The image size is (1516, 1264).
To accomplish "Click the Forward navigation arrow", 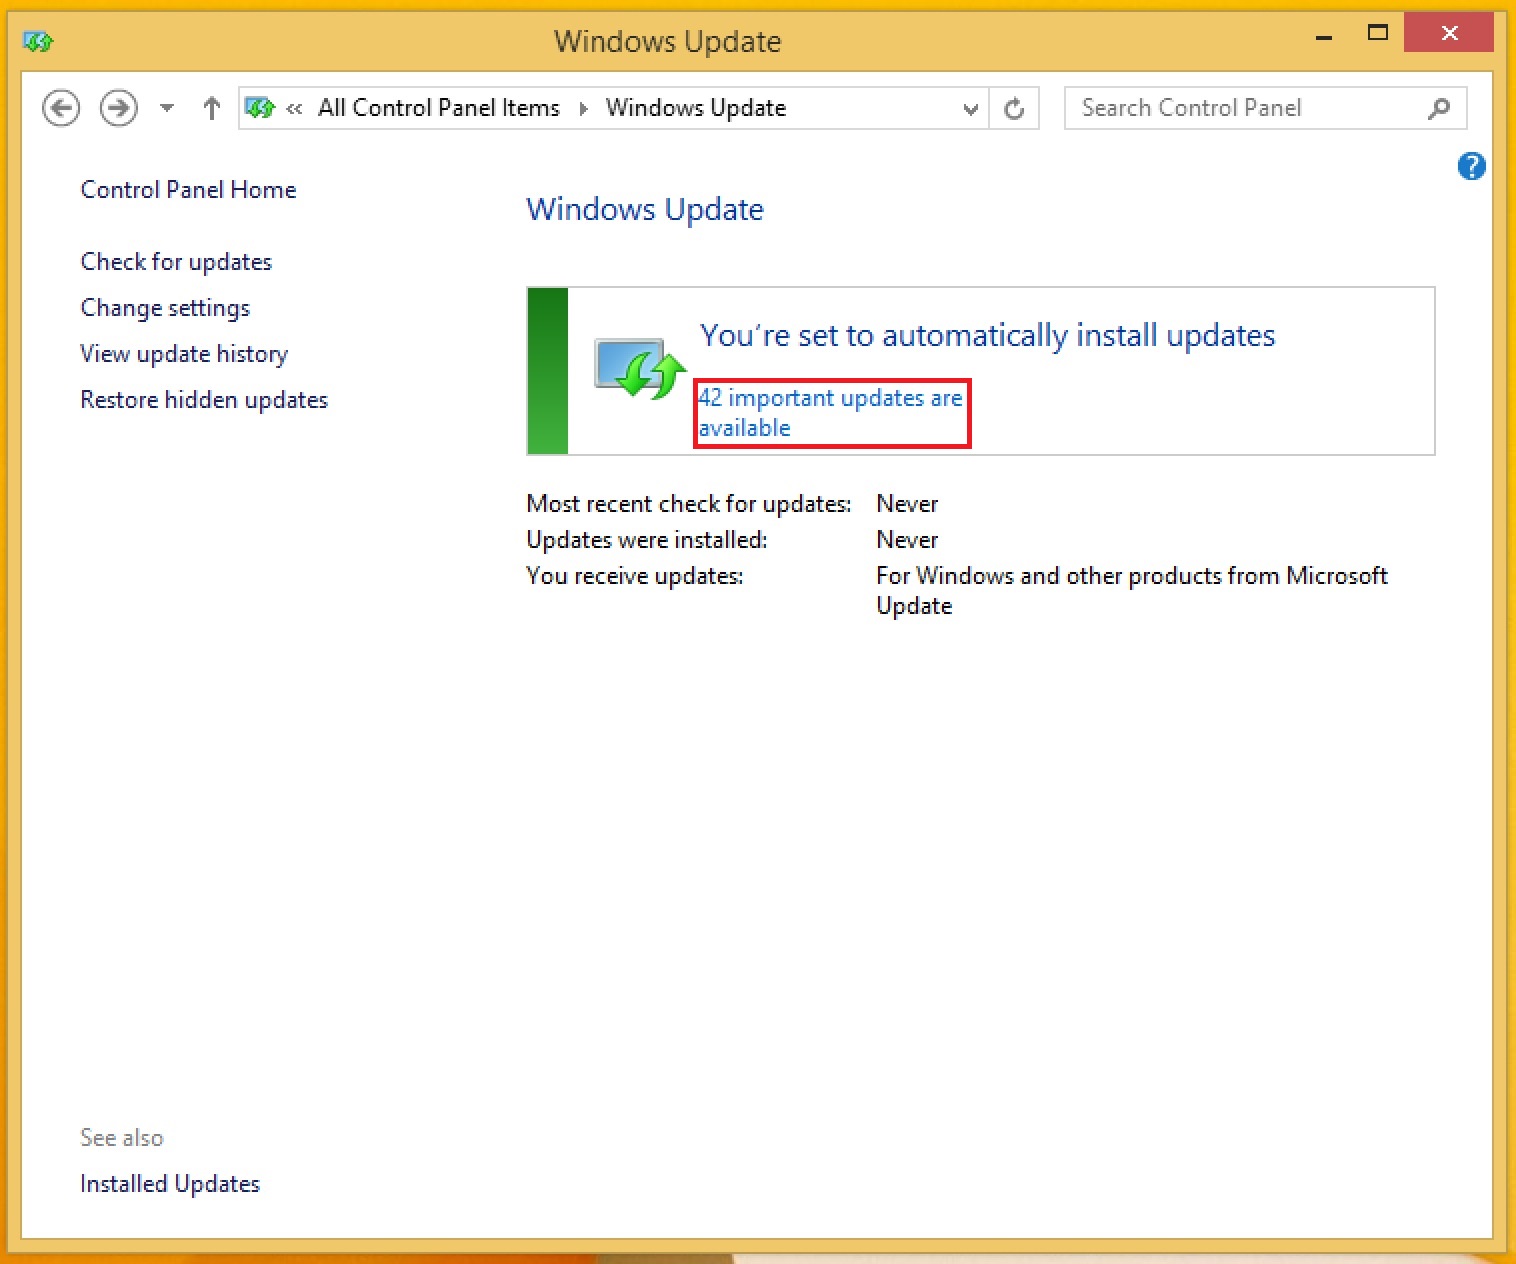I will [119, 108].
